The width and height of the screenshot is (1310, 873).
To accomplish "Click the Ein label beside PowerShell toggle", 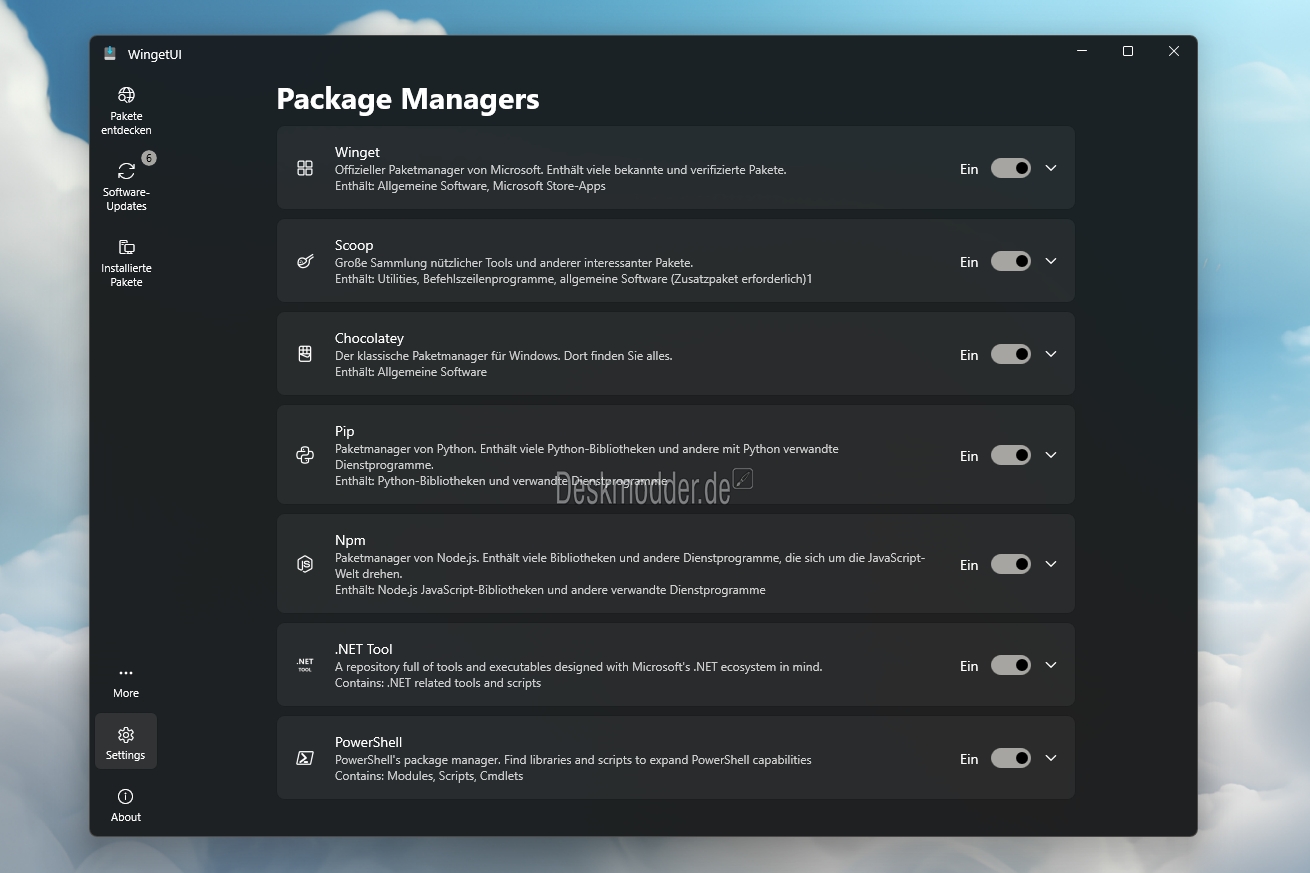I will (x=969, y=759).
